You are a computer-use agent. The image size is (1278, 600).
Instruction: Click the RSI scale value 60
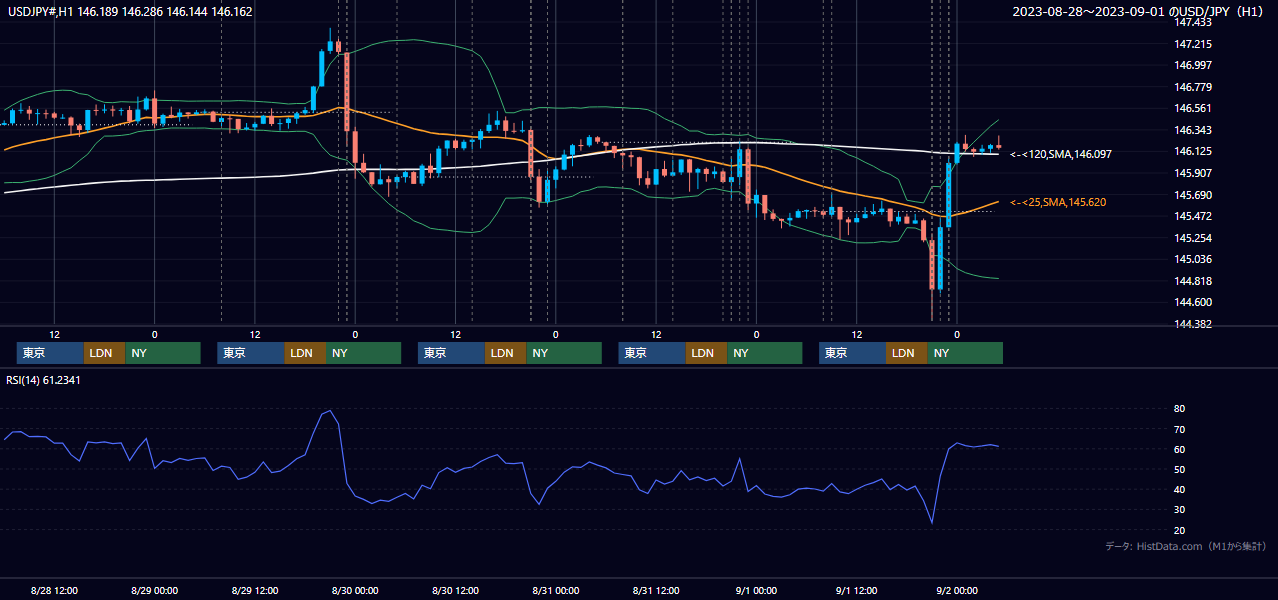point(1180,450)
